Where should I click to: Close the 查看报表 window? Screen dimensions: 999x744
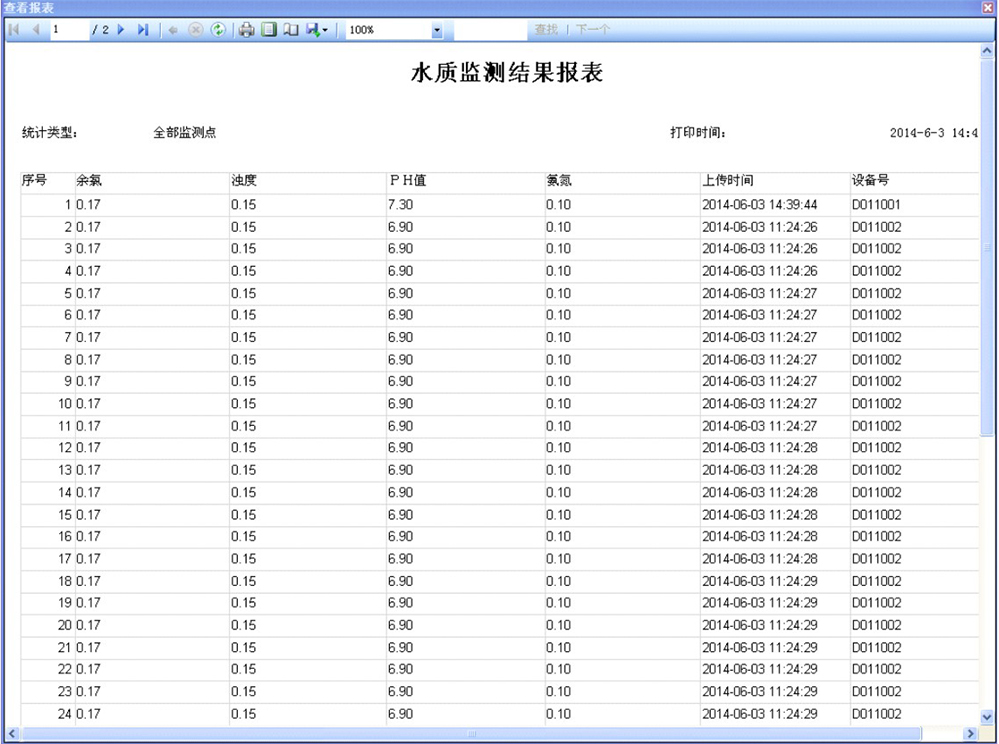pyautogui.click(x=988, y=8)
